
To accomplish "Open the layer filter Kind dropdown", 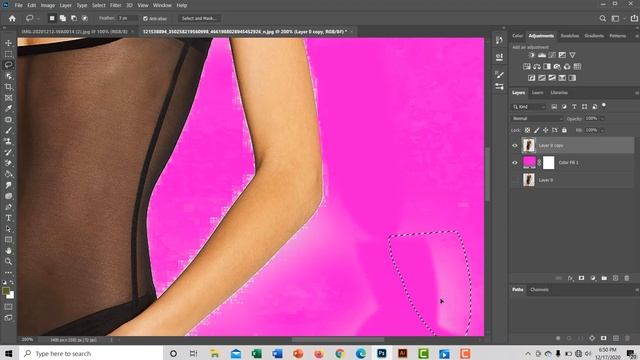I will click(529, 107).
